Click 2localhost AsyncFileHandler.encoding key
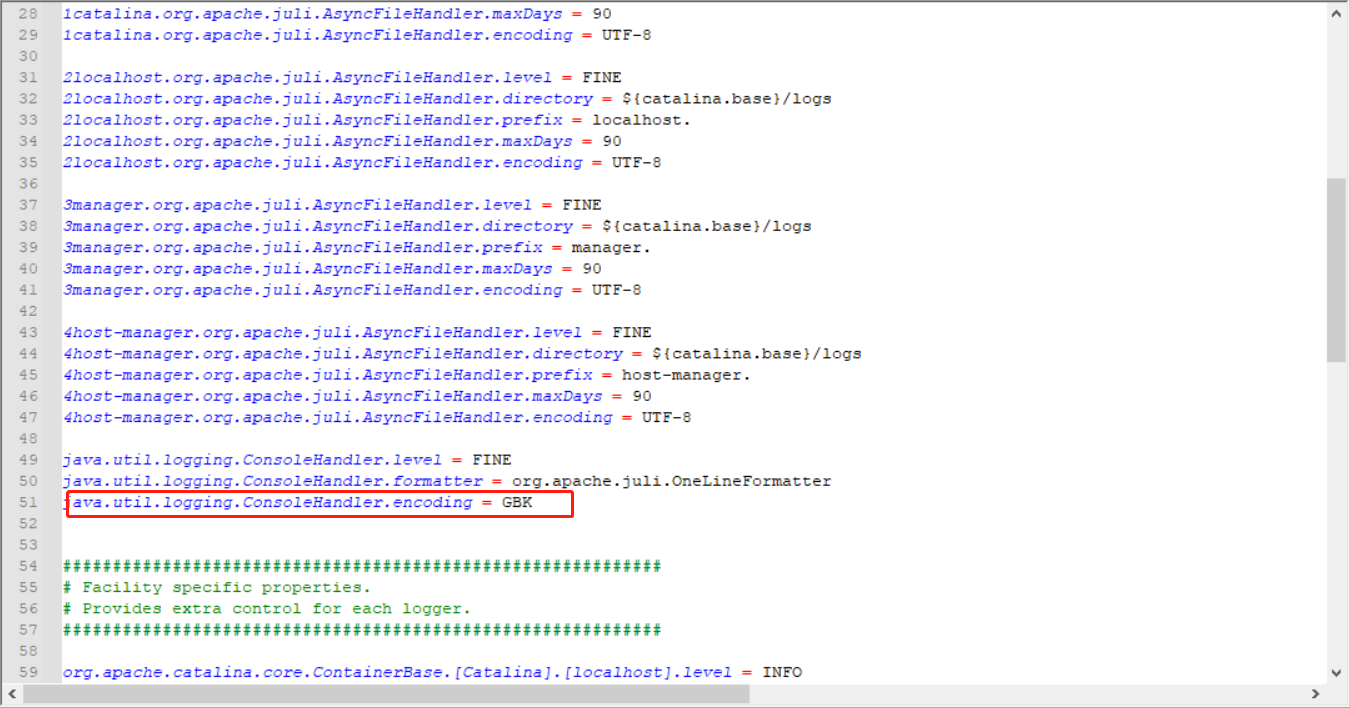This screenshot has height=708, width=1350. [322, 163]
